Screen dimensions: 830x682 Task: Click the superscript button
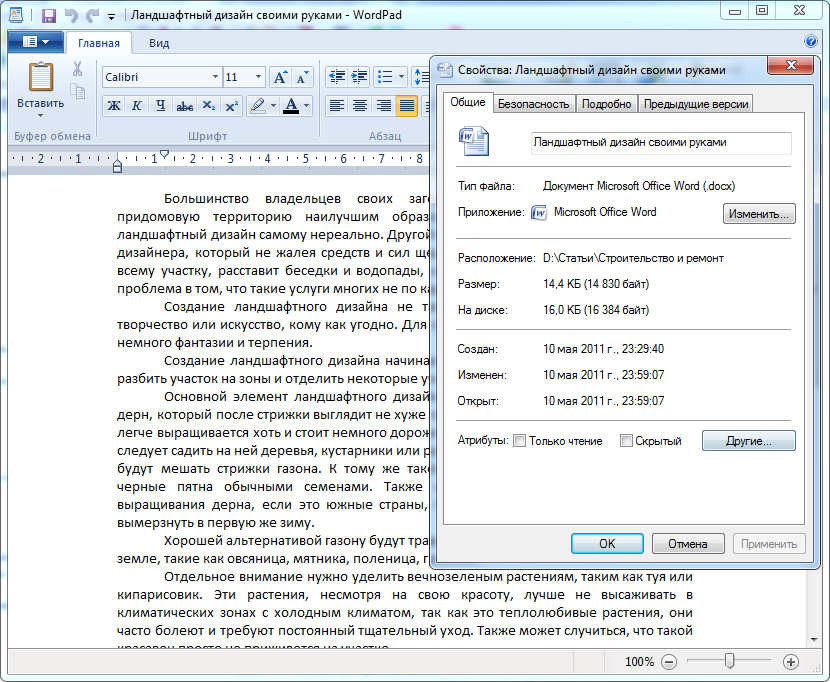point(231,106)
